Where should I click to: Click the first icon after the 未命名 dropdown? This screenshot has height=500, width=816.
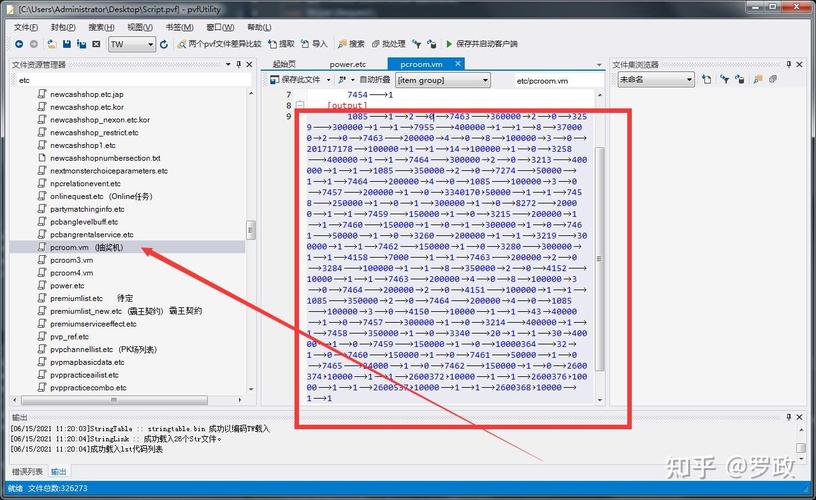pos(706,79)
